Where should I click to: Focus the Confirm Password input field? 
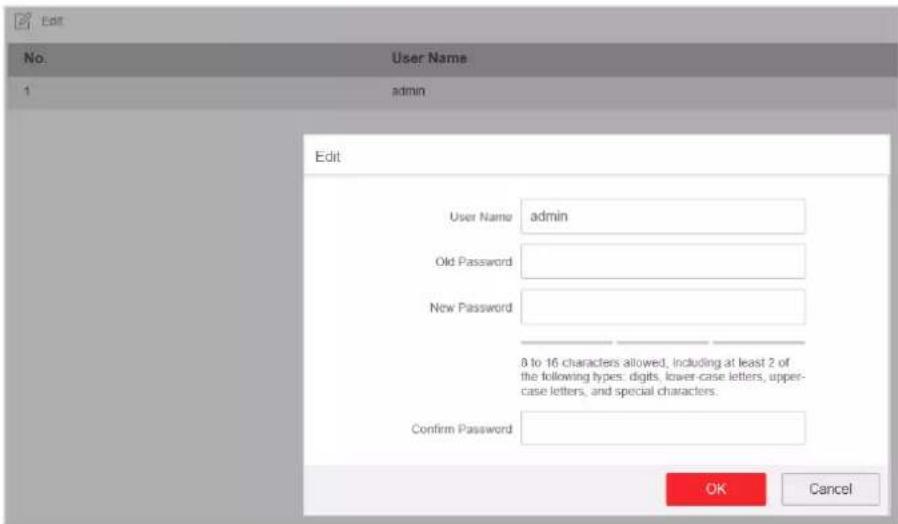[x=663, y=428]
